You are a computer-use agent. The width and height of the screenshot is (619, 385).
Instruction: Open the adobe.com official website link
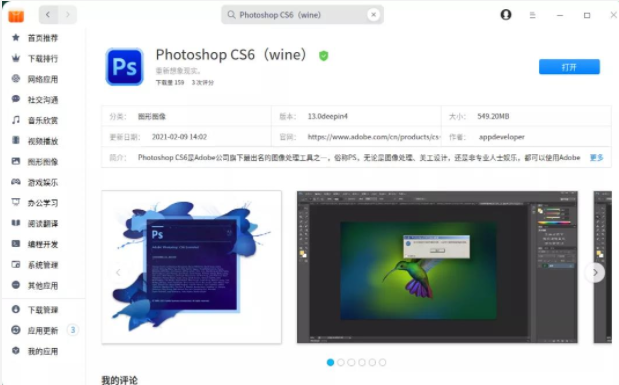click(x=373, y=137)
